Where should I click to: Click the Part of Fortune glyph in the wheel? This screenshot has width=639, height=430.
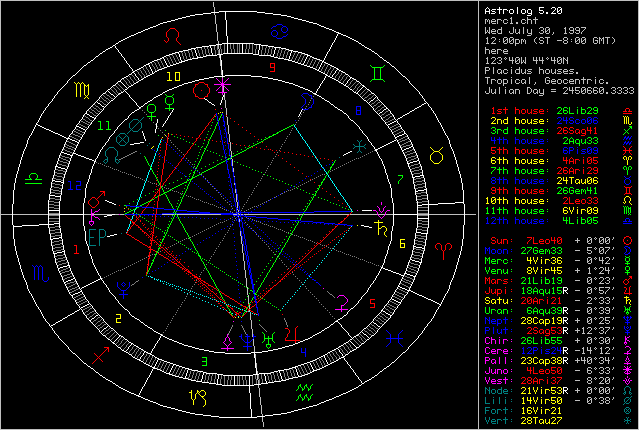(123, 139)
